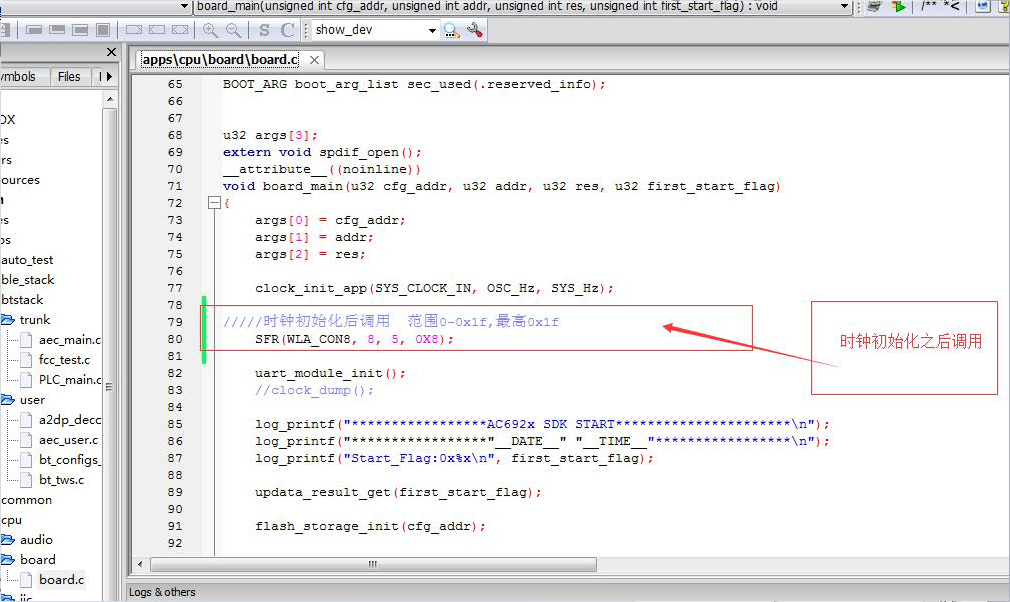
Task: Click the jump-back rectangle icon
Action: 157,30
